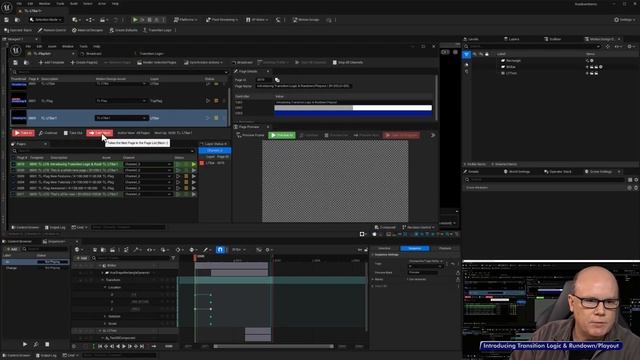640x360 pixels.
Task: Open the Asset menu of the rundown window
Action: [52, 47]
